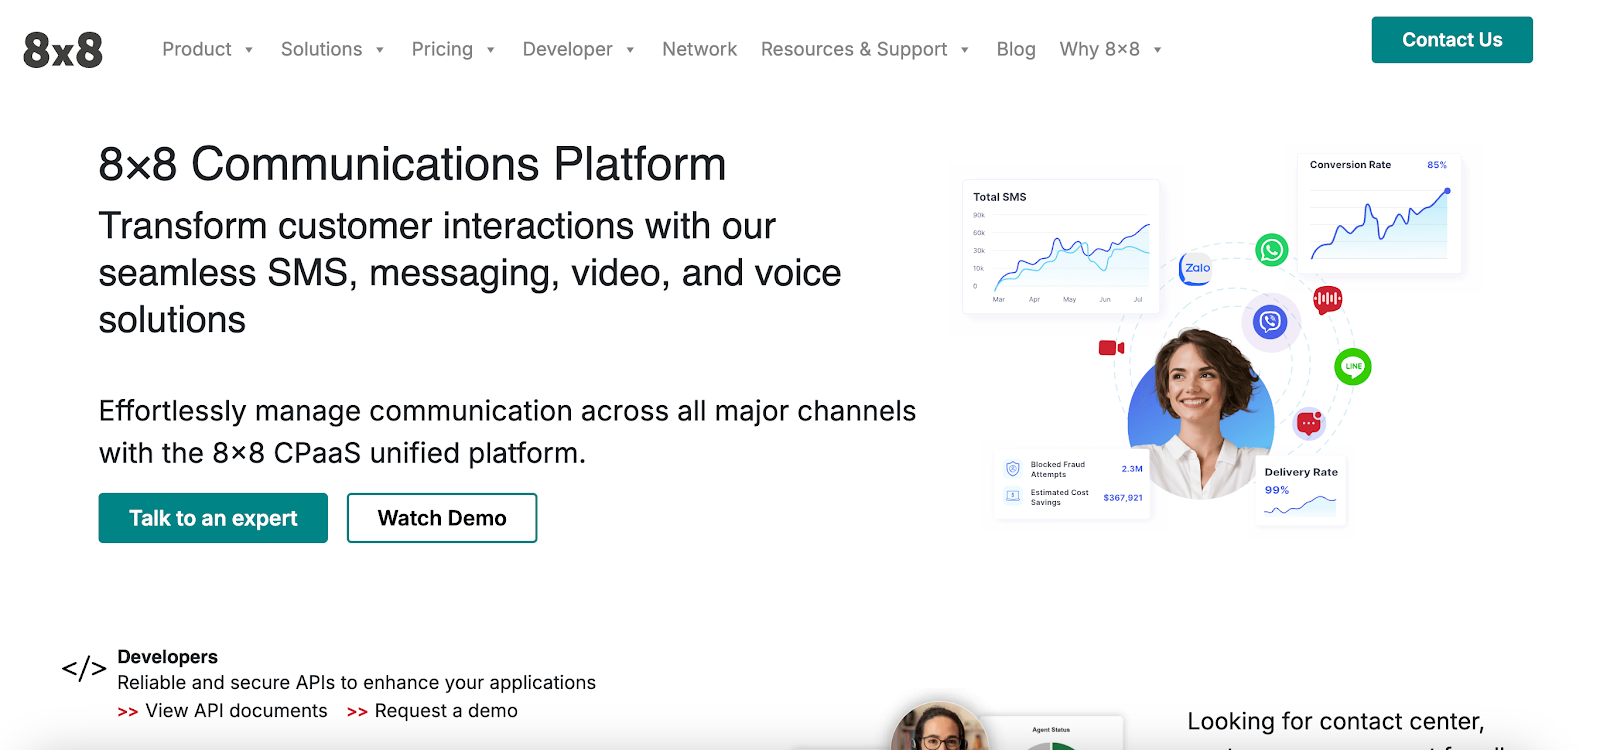The width and height of the screenshot is (1600, 750).
Task: Click the Developers section heading
Action: pos(167,657)
